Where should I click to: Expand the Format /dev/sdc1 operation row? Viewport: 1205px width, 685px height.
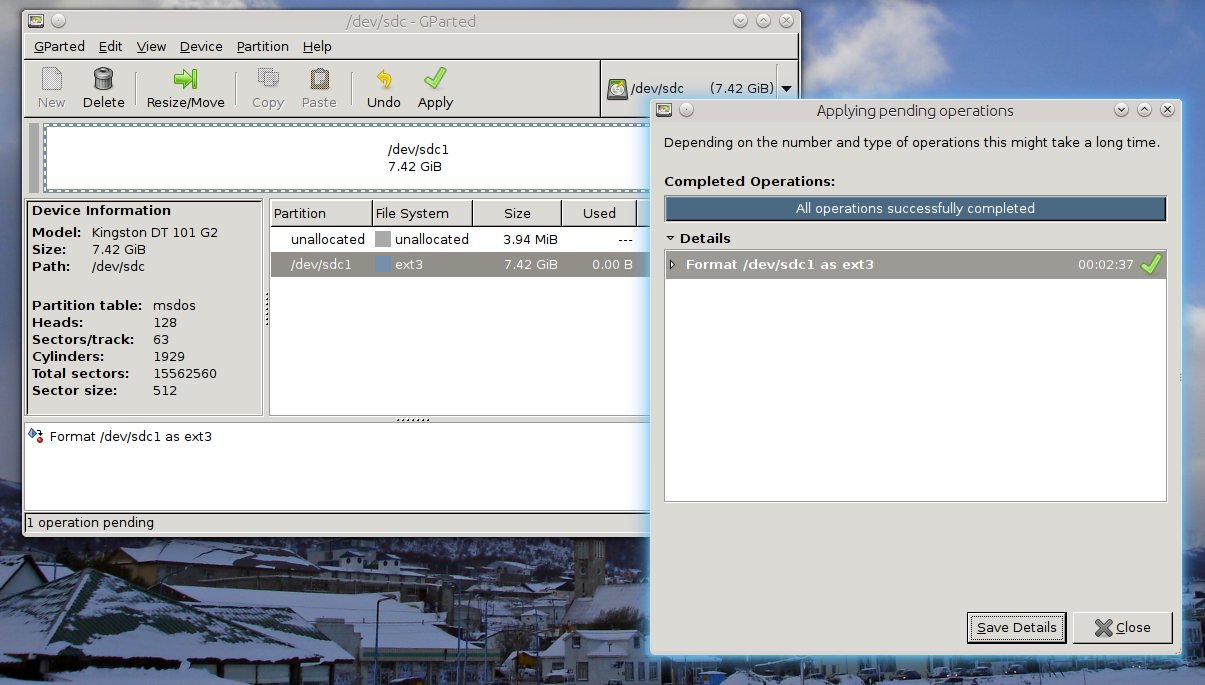point(672,265)
